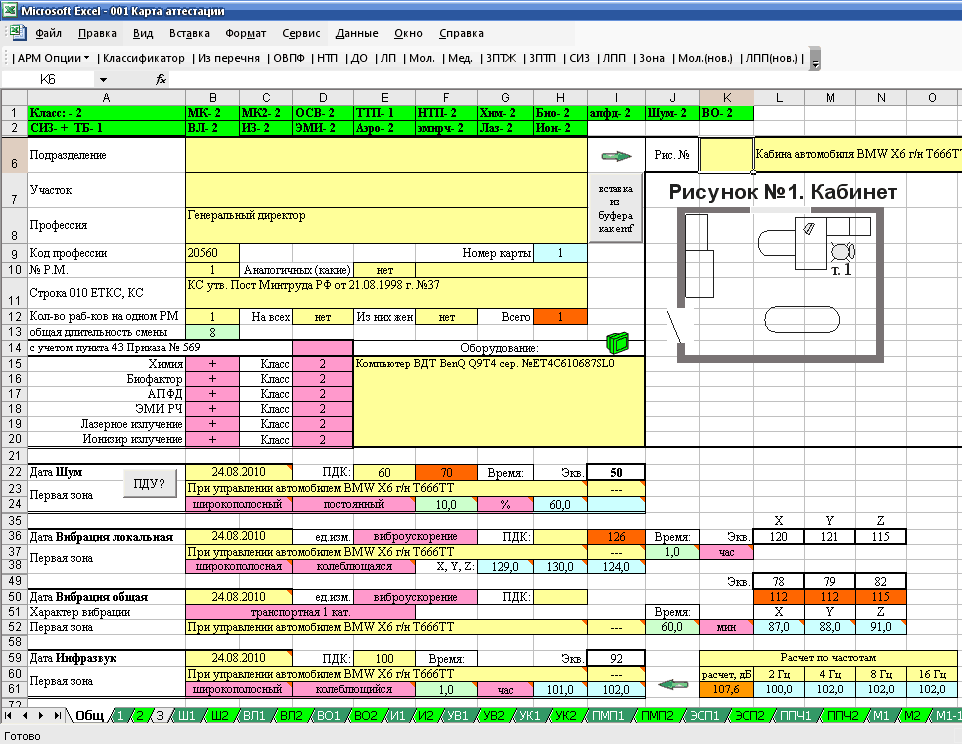This screenshot has height=744, width=962.
Task: Click the green right arrow icon
Action: tap(616, 156)
